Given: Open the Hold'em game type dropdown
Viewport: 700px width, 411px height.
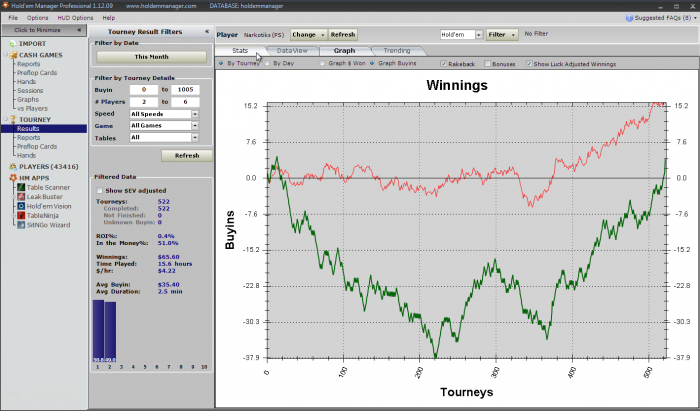Looking at the screenshot, I should pos(479,35).
